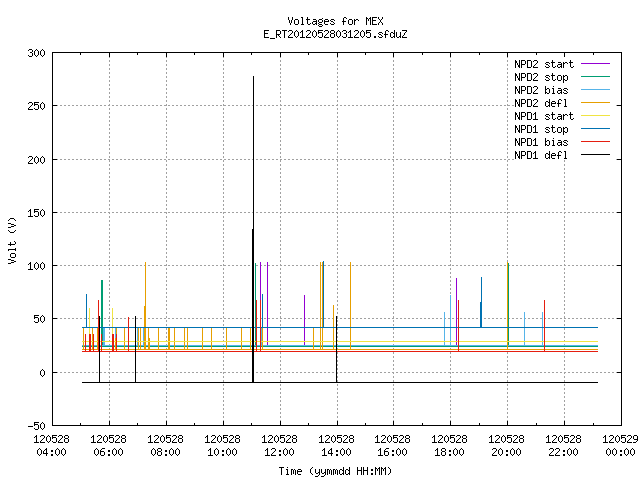This screenshot has width=640, height=480.
Task: Click the yellow NPD1 start legend line
Action: 596,116
